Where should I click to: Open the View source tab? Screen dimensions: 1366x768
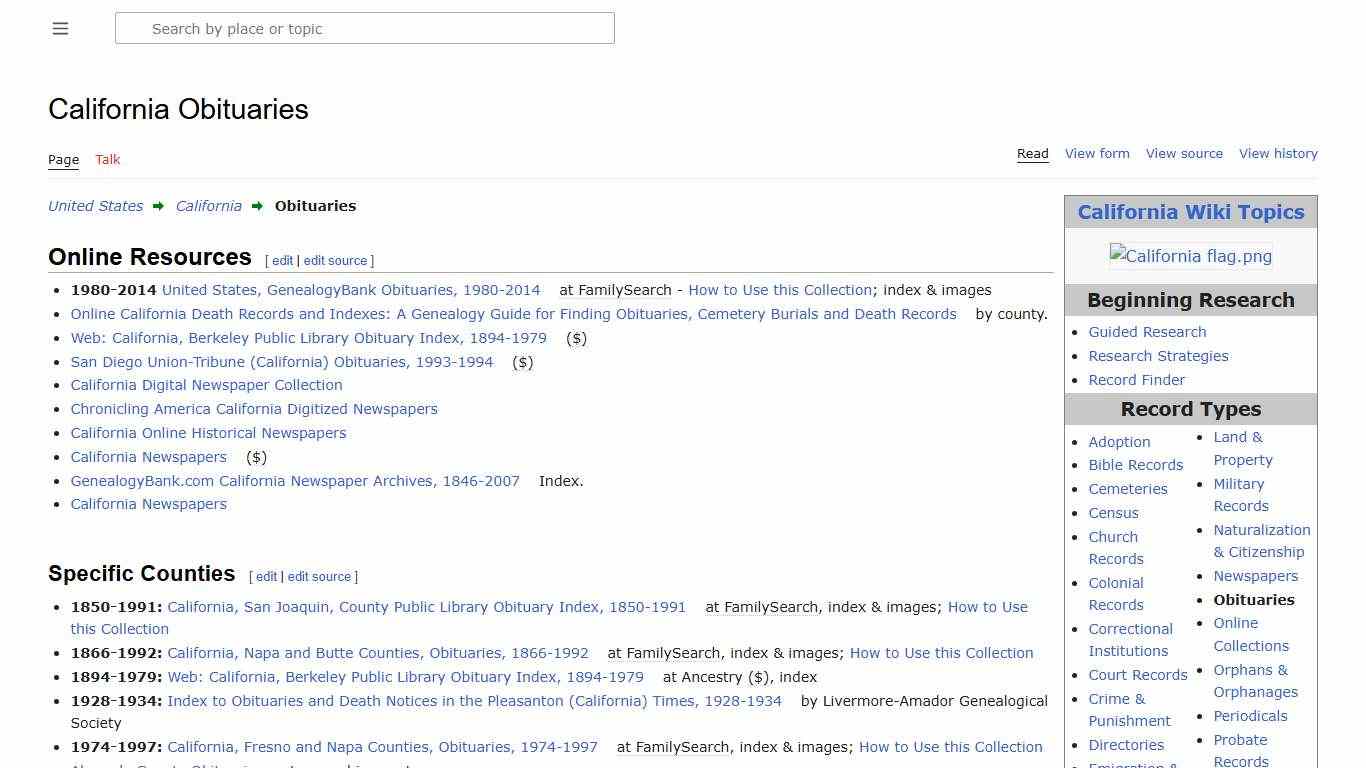[1184, 153]
